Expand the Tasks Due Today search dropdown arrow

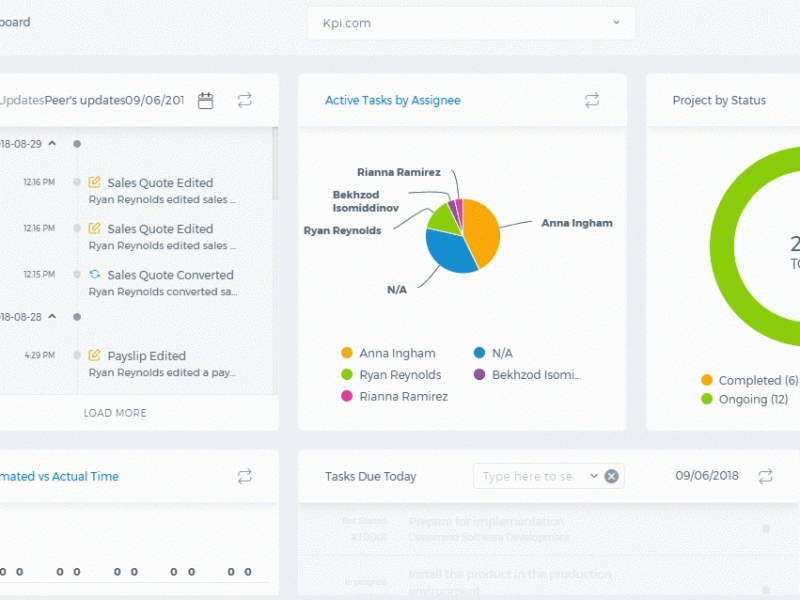[x=593, y=476]
